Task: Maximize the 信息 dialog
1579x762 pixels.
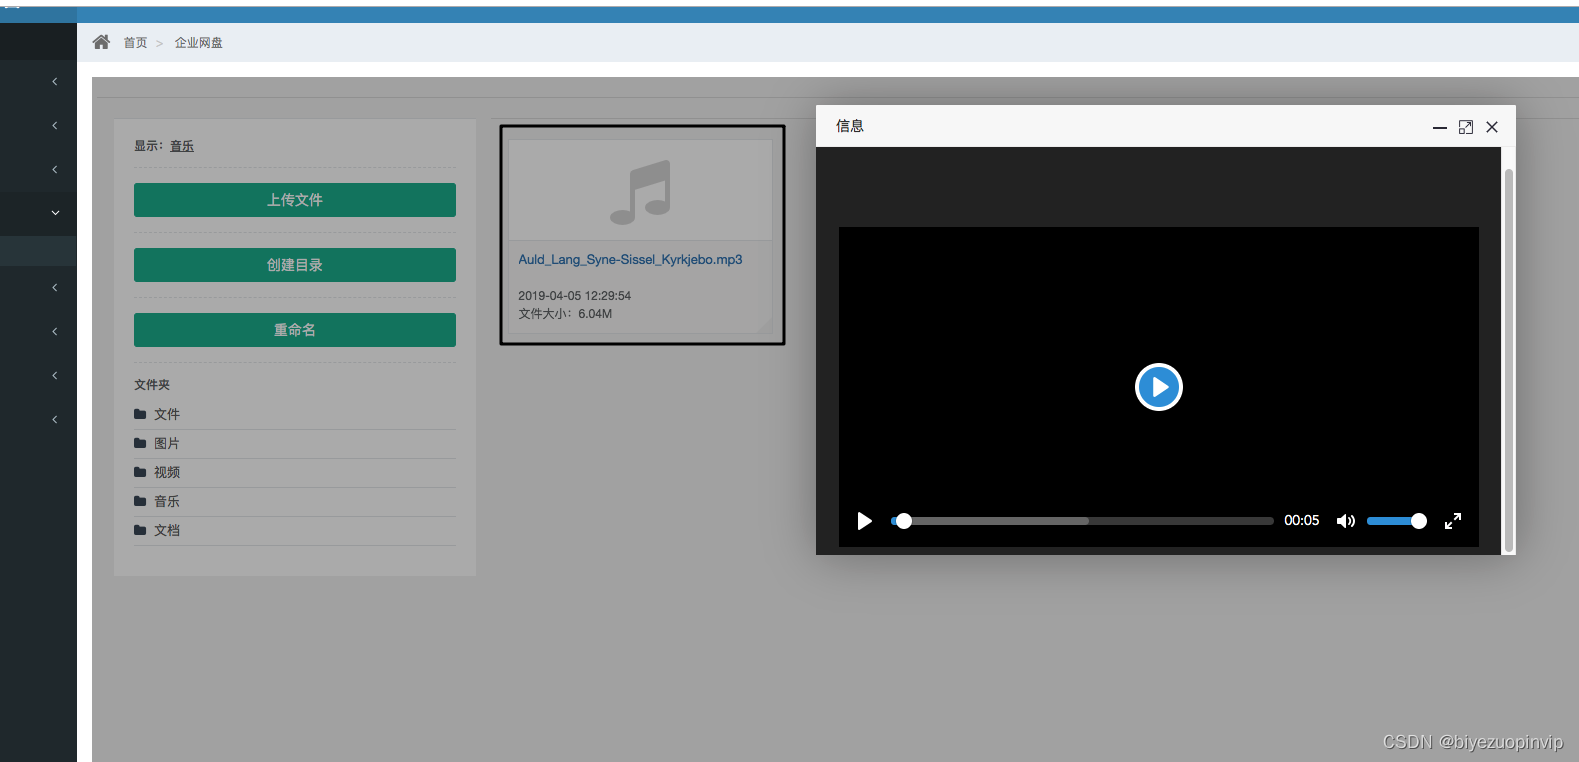Action: [x=1466, y=127]
